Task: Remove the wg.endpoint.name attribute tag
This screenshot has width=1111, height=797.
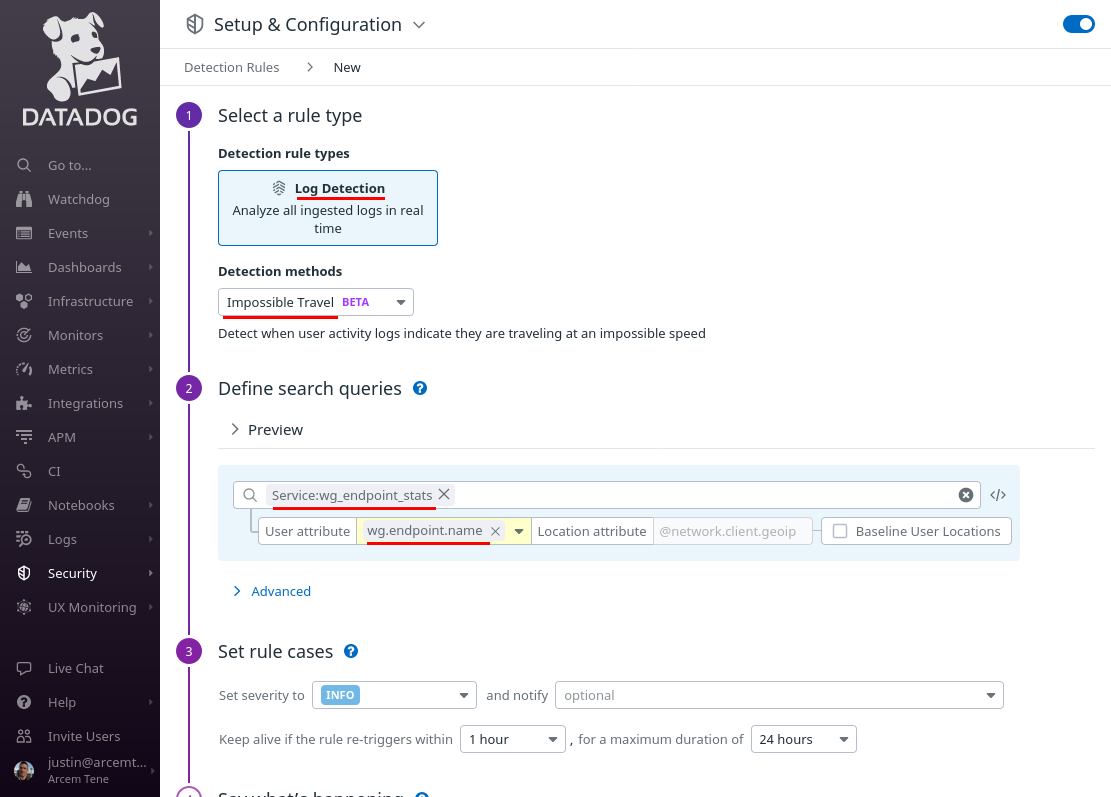Action: [x=495, y=531]
